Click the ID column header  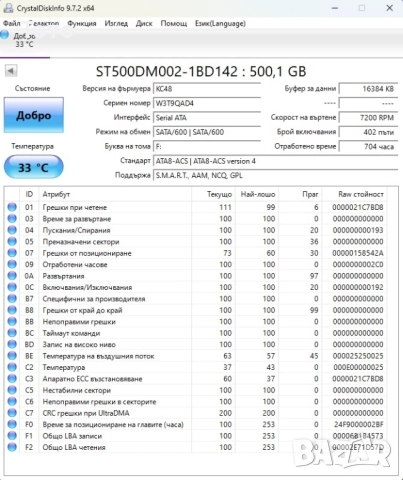click(x=29, y=194)
